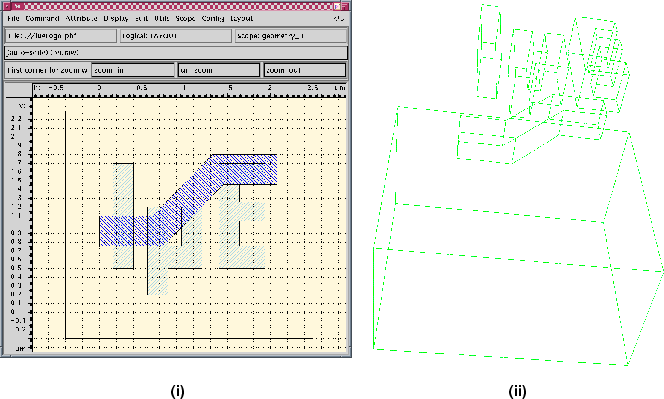
Task: Open the Config menu
Action: click(x=213, y=19)
